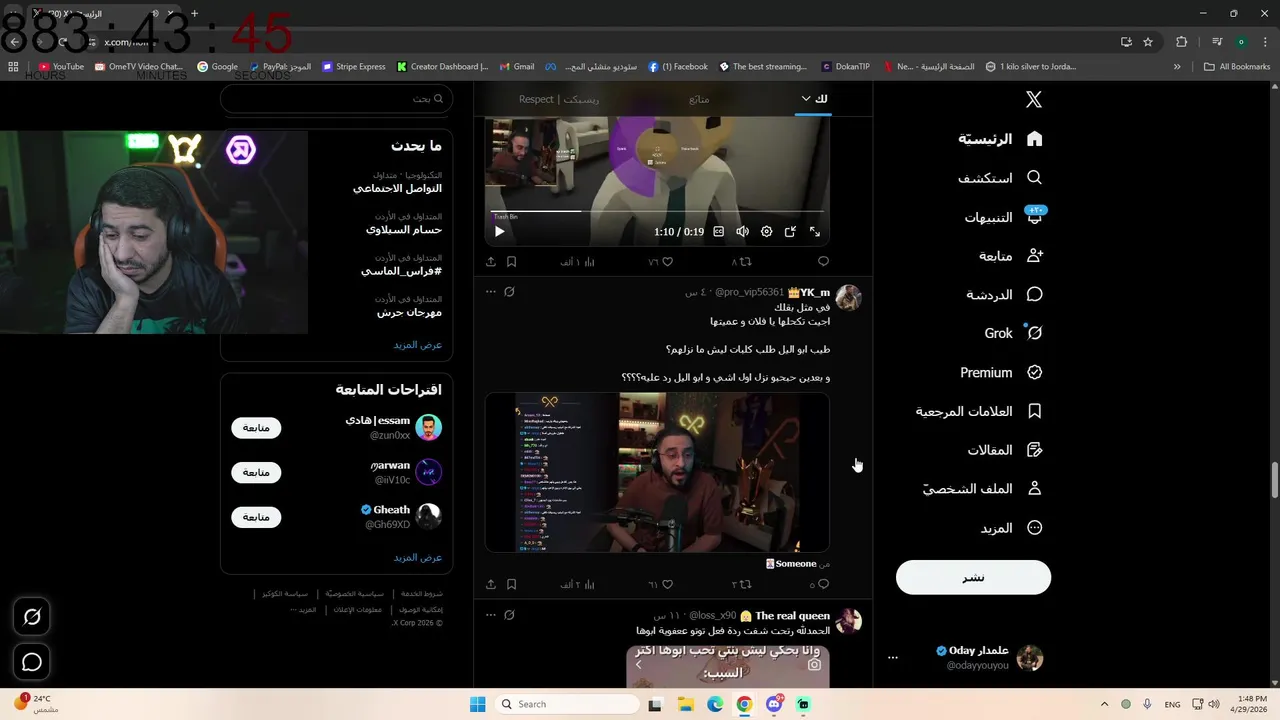Like YK_m's post with 61 likes
The width and height of the screenshot is (1280, 720).
click(x=660, y=584)
